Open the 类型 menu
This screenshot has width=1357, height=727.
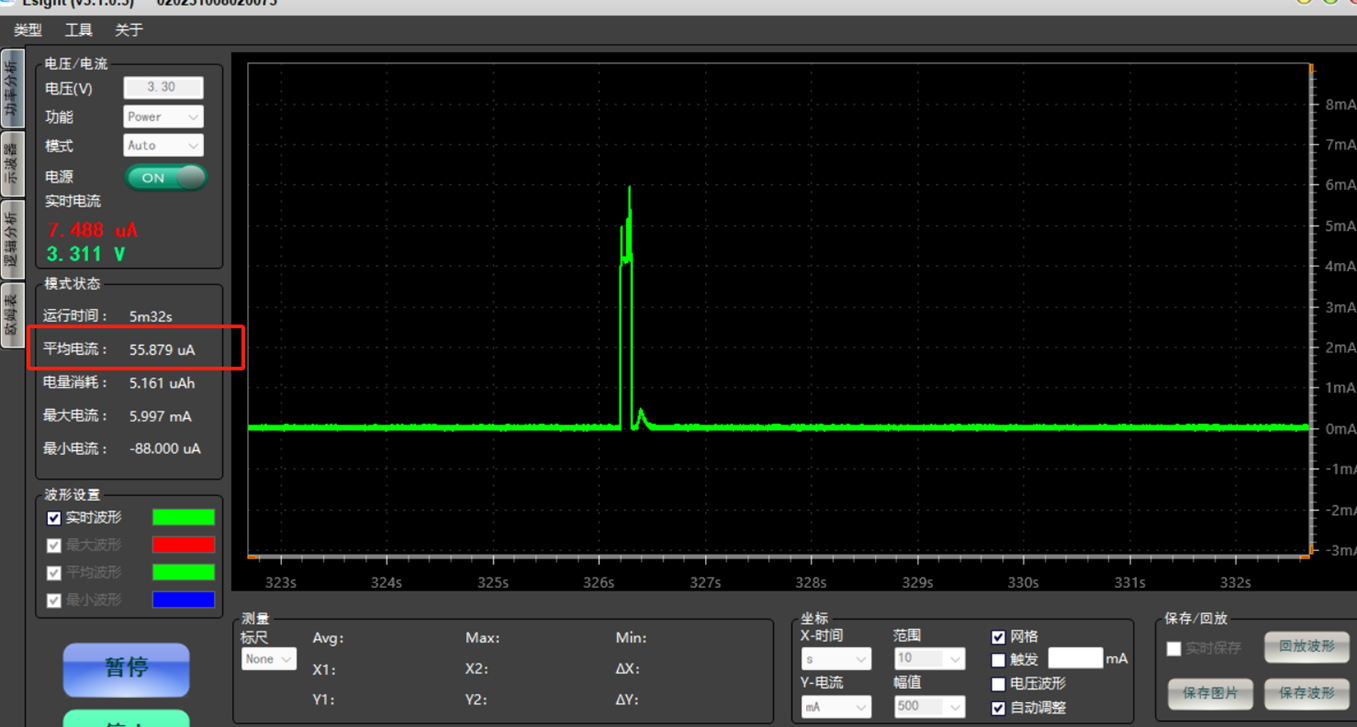(28, 30)
